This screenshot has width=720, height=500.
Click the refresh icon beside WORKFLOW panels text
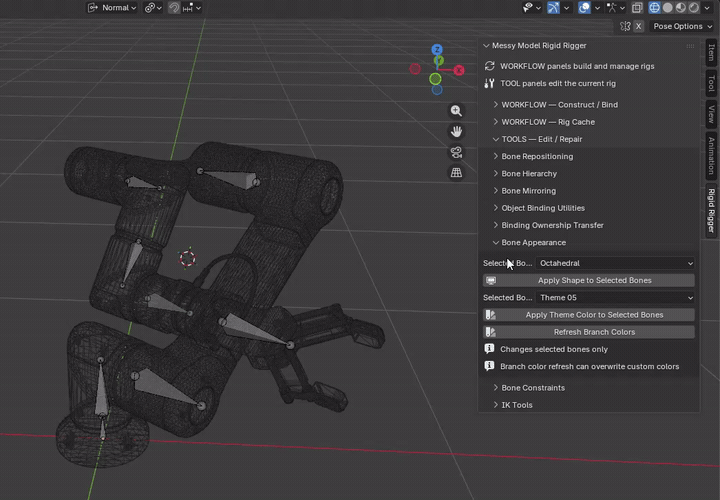[x=489, y=66]
